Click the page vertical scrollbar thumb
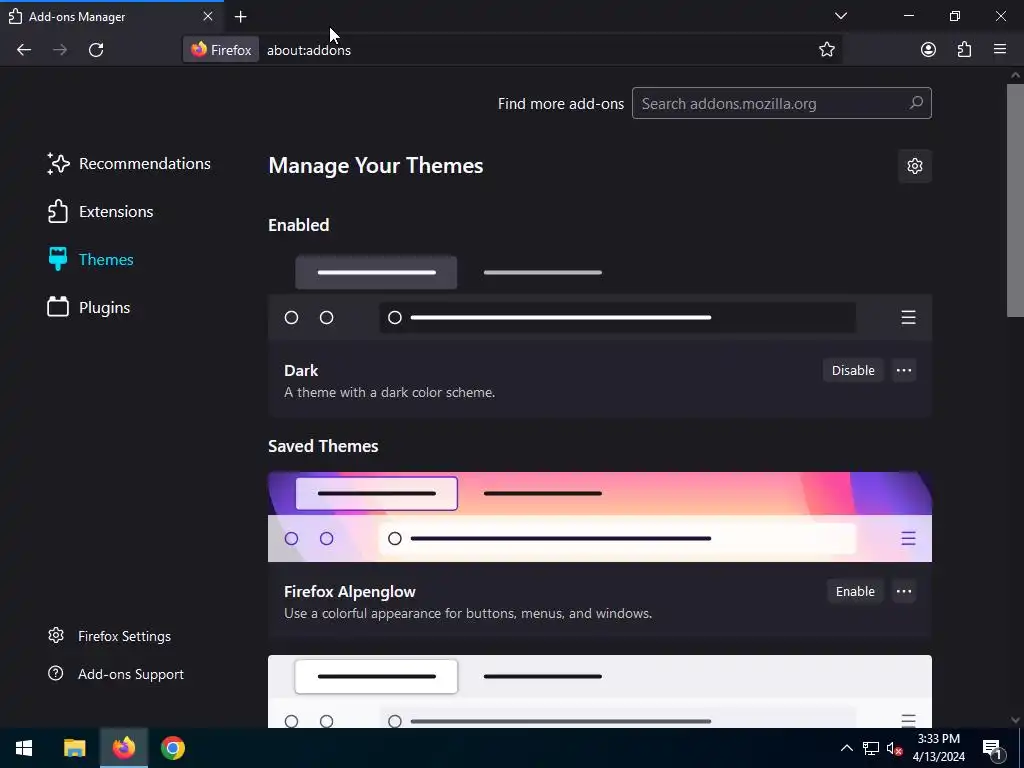This screenshot has width=1024, height=768. pyautogui.click(x=1015, y=200)
